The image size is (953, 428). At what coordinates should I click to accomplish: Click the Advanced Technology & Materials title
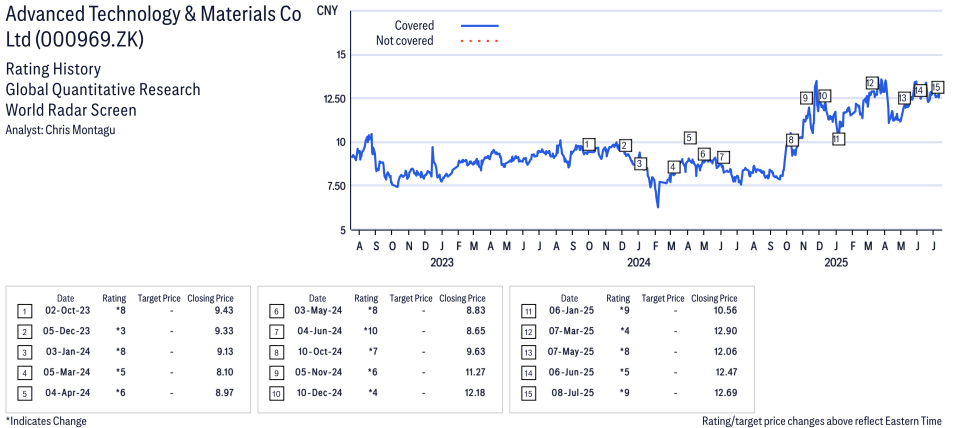pos(153,27)
